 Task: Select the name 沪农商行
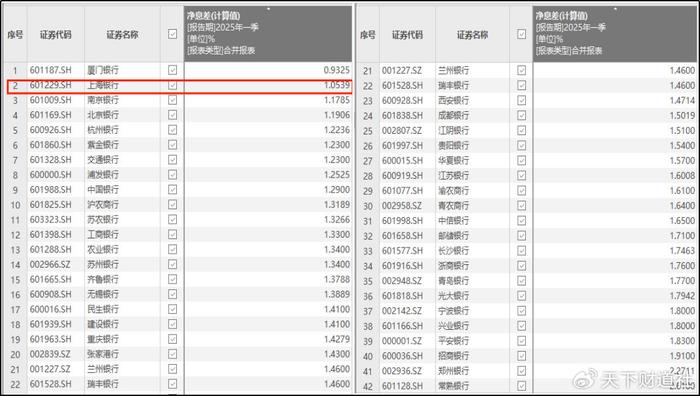tap(103, 204)
